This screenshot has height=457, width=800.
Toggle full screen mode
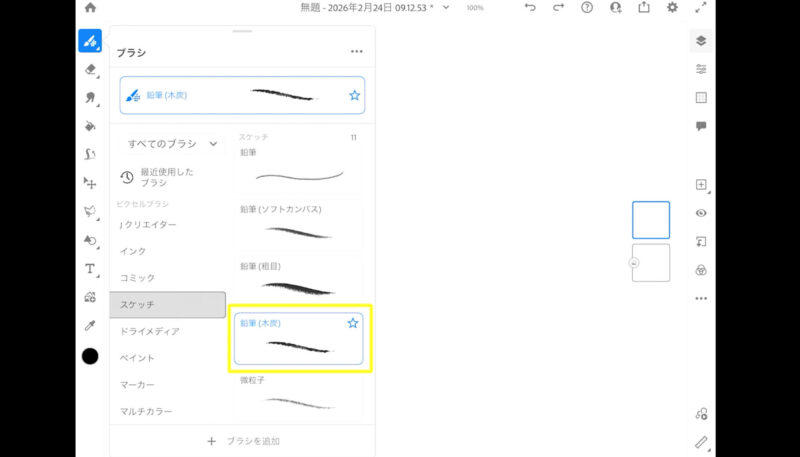(x=701, y=8)
